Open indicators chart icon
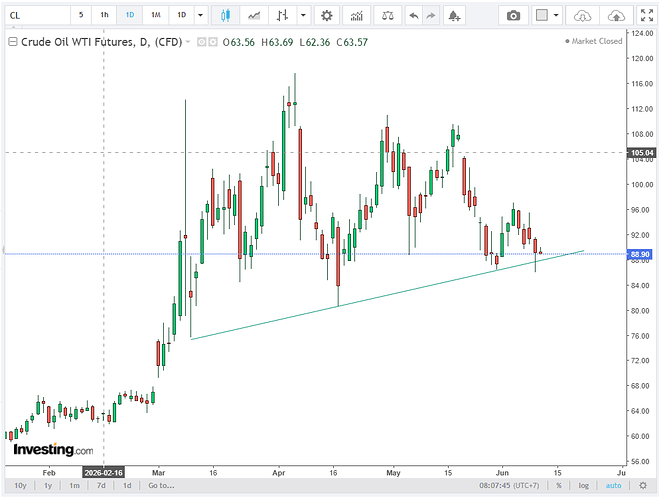This screenshot has height=500, width=659. [356, 16]
